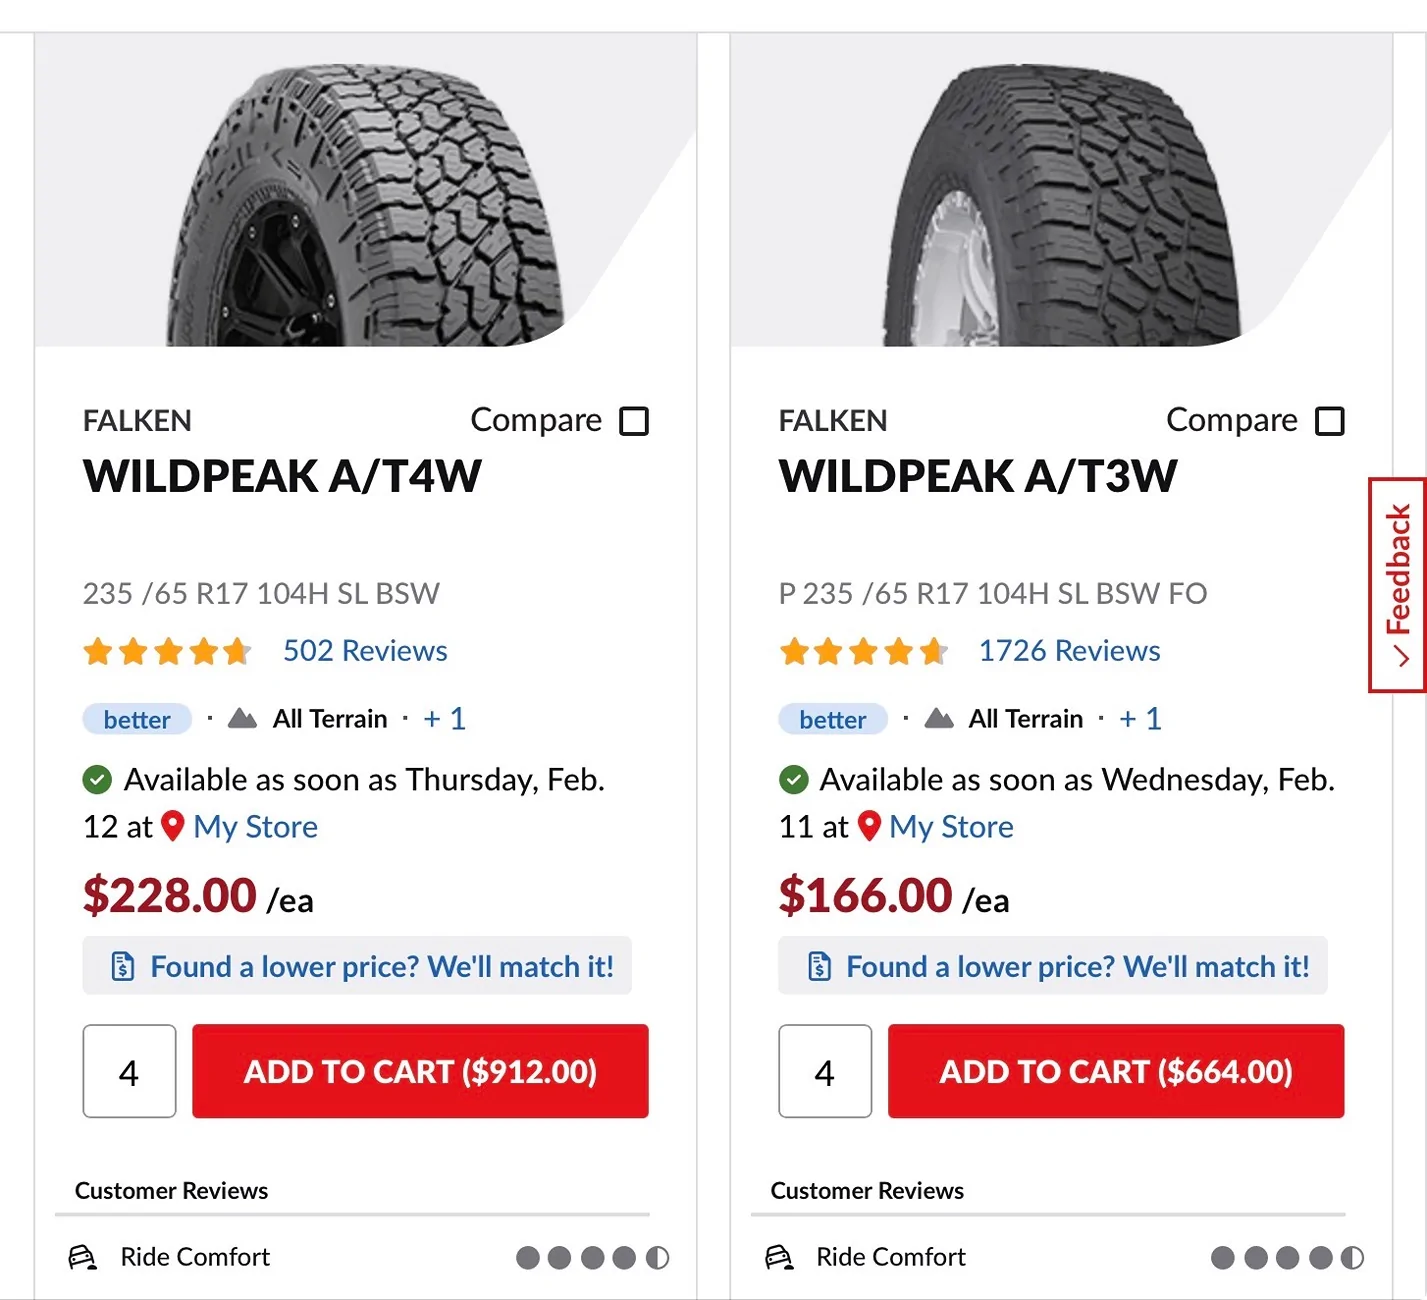
Task: Add four Wildpeak A/T4W tires to cart
Action: 420,1071
